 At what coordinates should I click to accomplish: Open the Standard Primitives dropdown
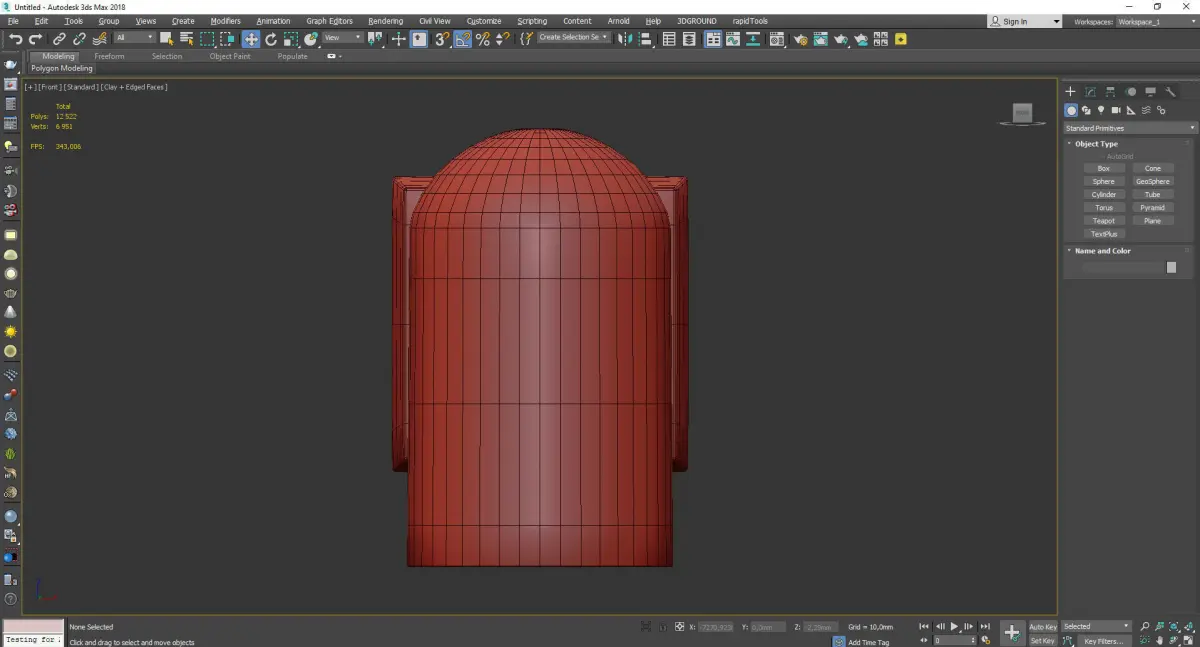1130,128
